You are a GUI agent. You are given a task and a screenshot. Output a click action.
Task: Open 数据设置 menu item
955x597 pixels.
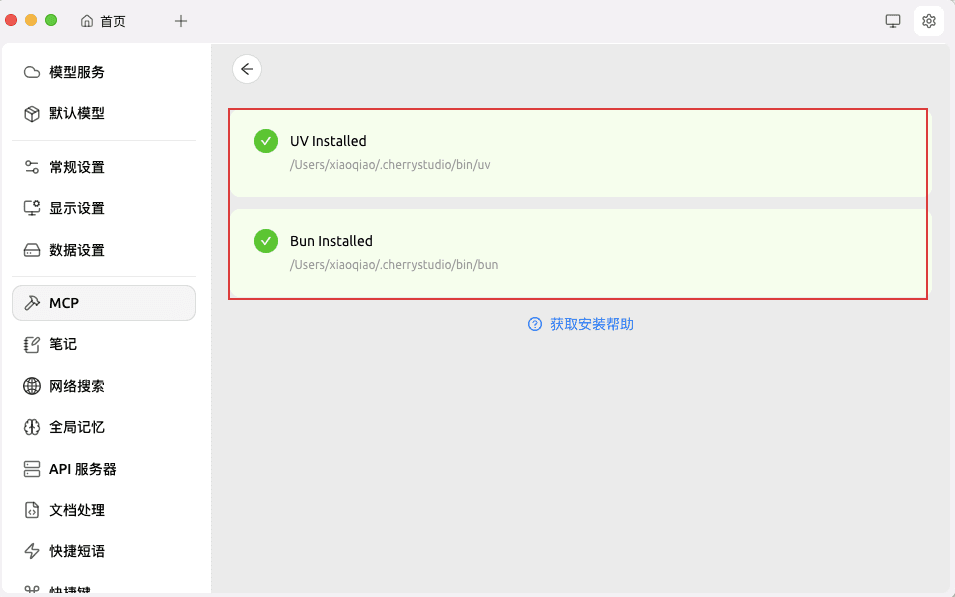(77, 250)
